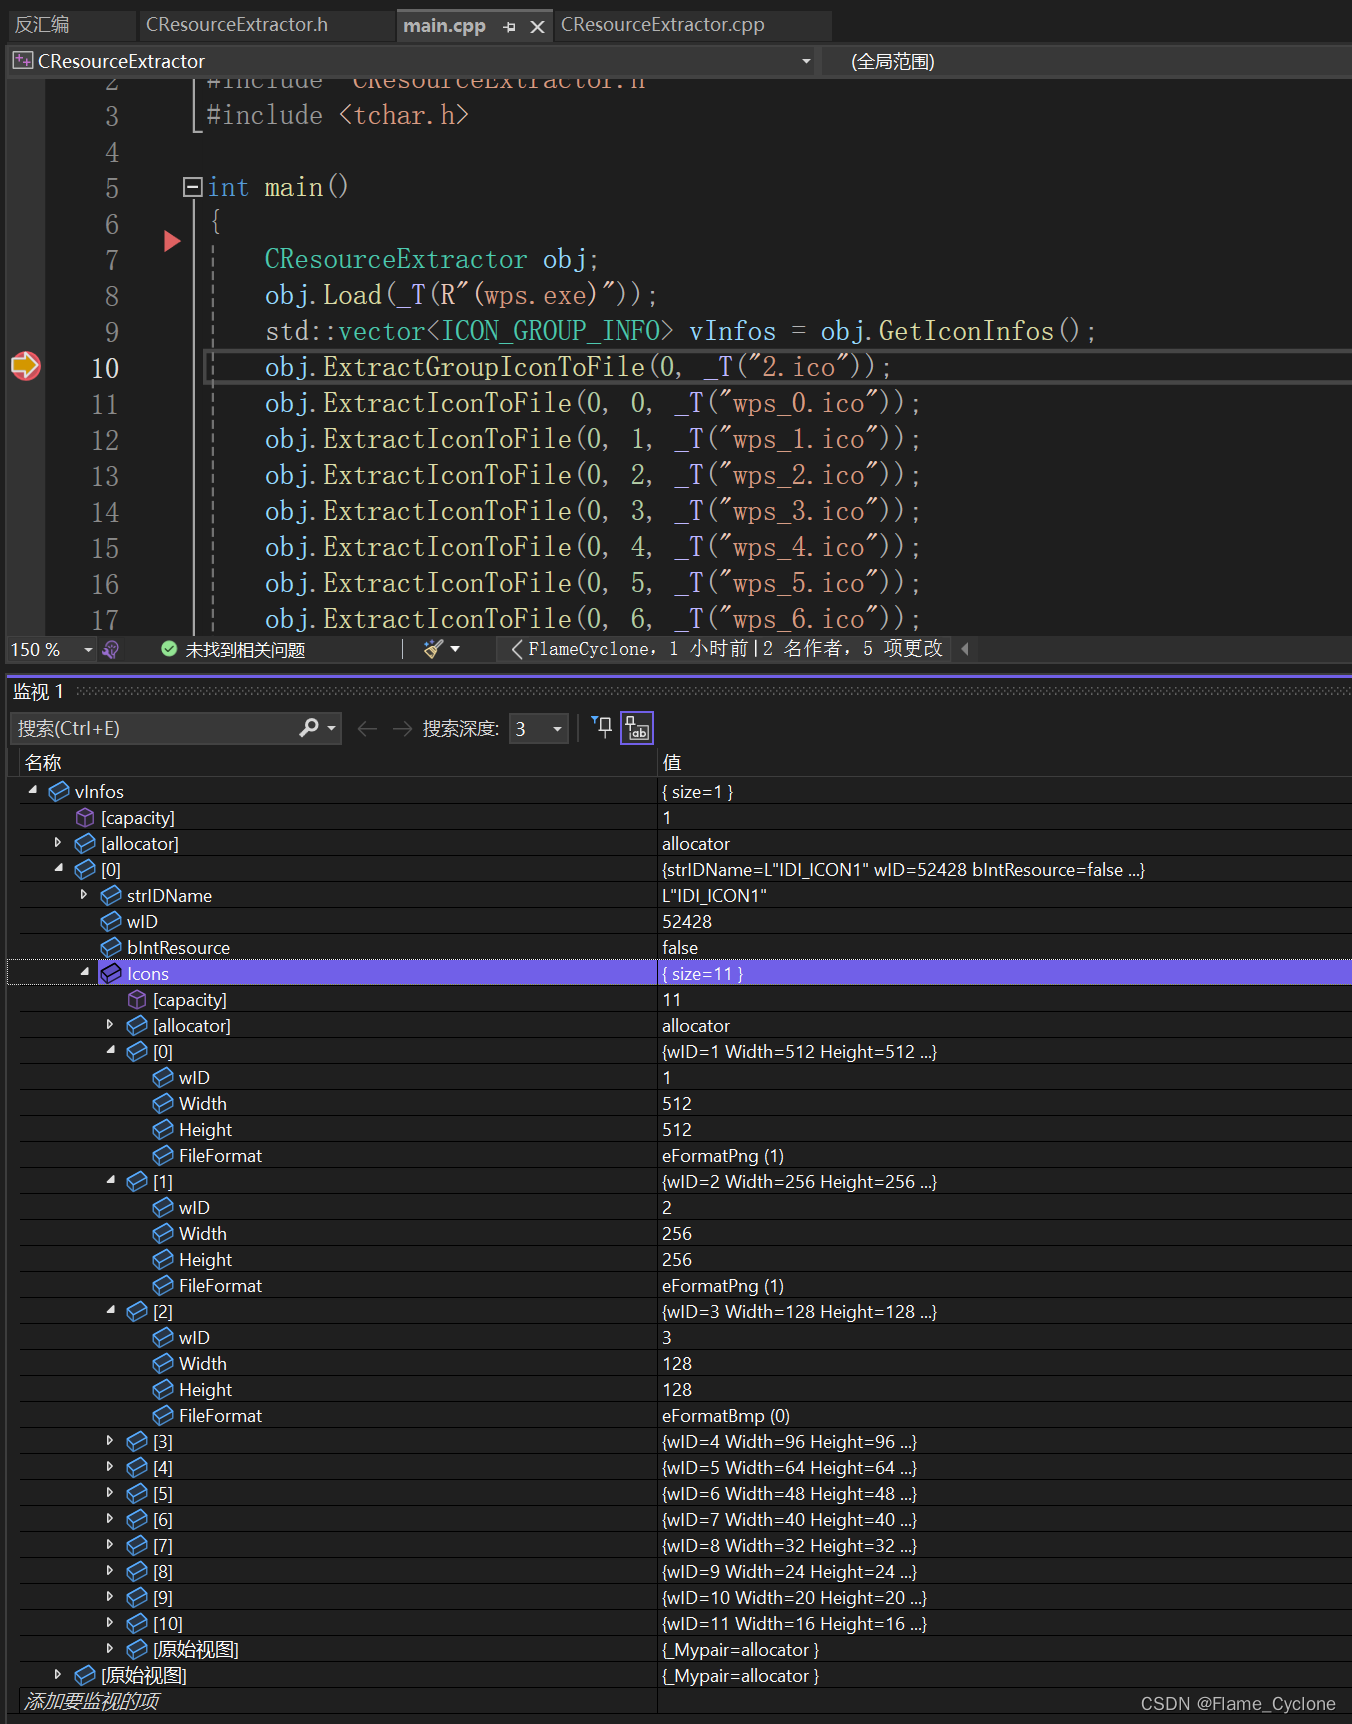This screenshot has height=1724, width=1352.
Task: Click the IntelliCode icon beside the zoom box
Action: [x=111, y=650]
